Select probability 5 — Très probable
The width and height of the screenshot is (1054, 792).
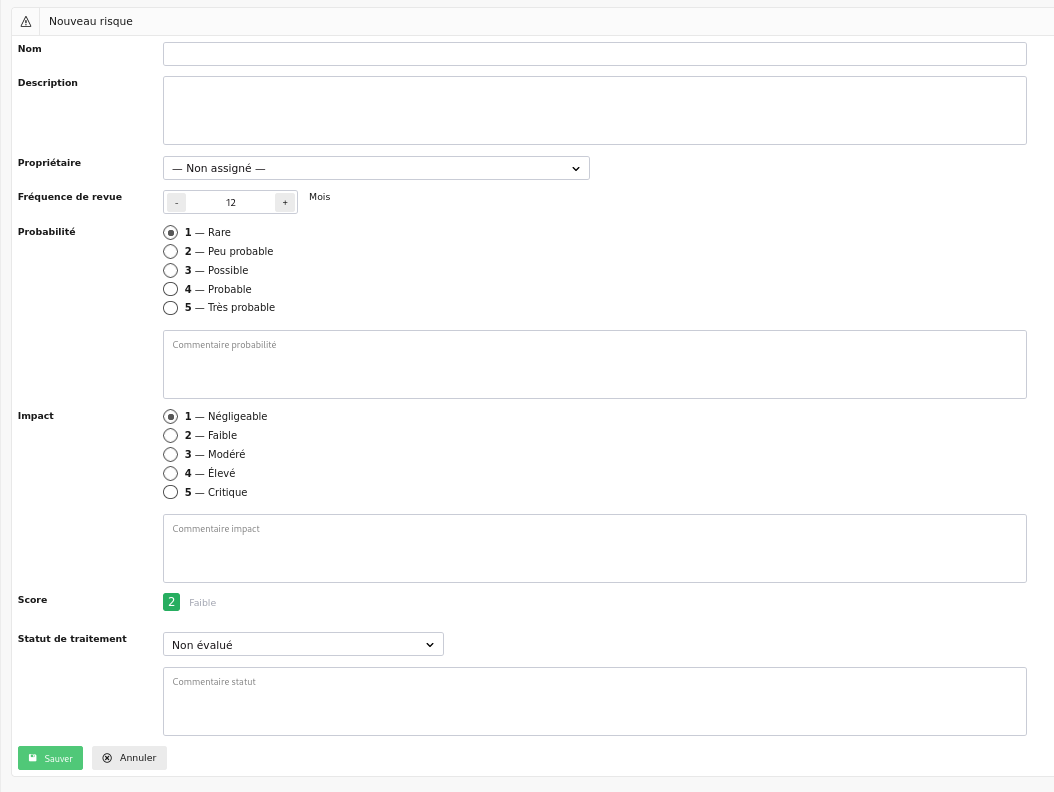tap(170, 308)
